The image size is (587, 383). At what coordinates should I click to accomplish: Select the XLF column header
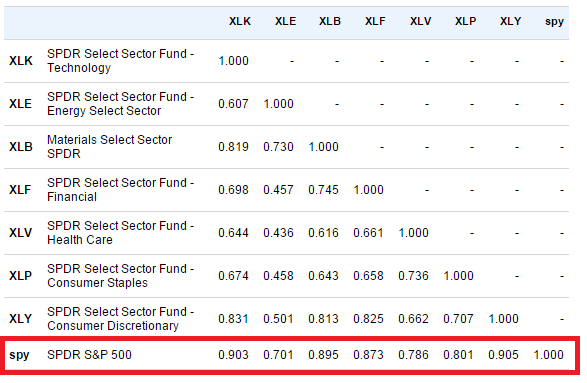tap(375, 21)
